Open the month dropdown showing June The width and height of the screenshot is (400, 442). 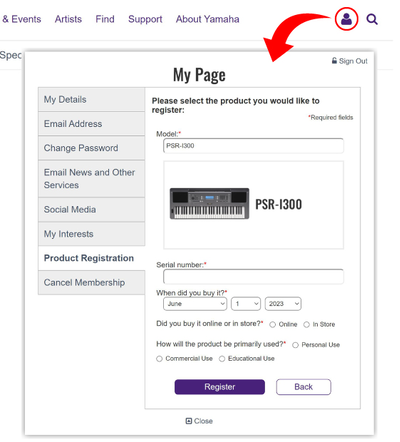pos(195,304)
